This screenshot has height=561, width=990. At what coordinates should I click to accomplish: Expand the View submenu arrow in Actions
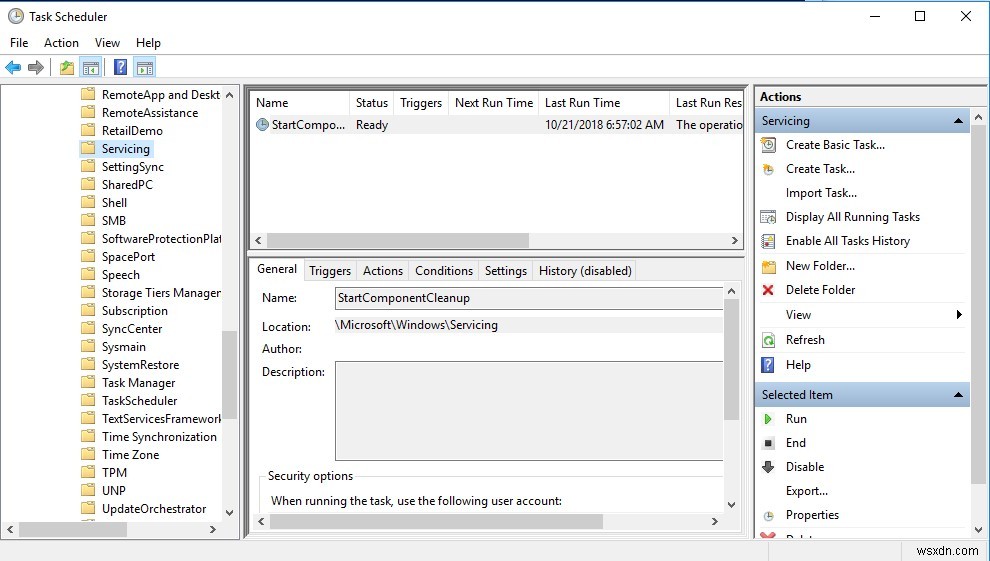(x=959, y=314)
